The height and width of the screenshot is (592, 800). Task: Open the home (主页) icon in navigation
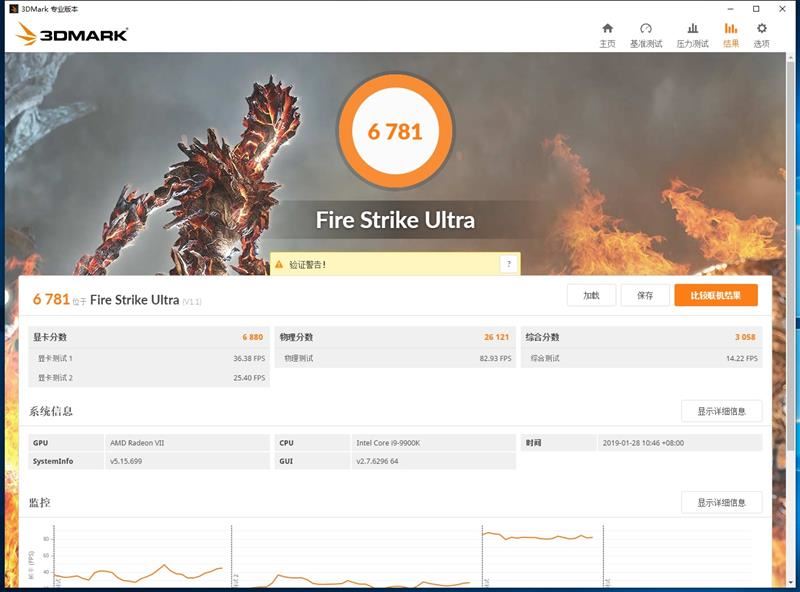coord(607,29)
